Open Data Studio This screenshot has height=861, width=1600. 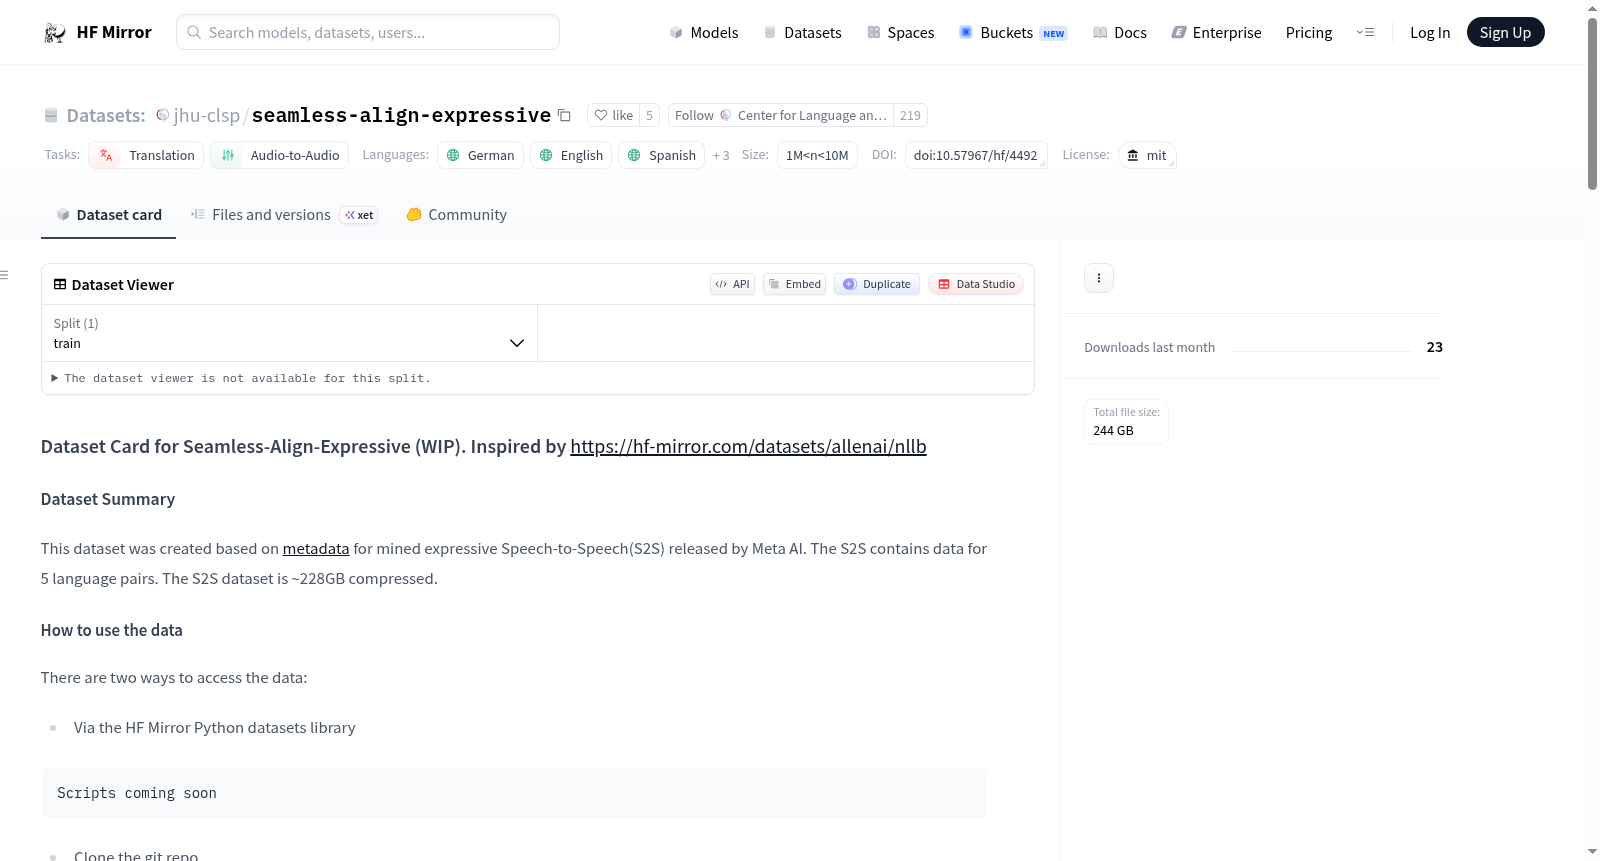(976, 284)
